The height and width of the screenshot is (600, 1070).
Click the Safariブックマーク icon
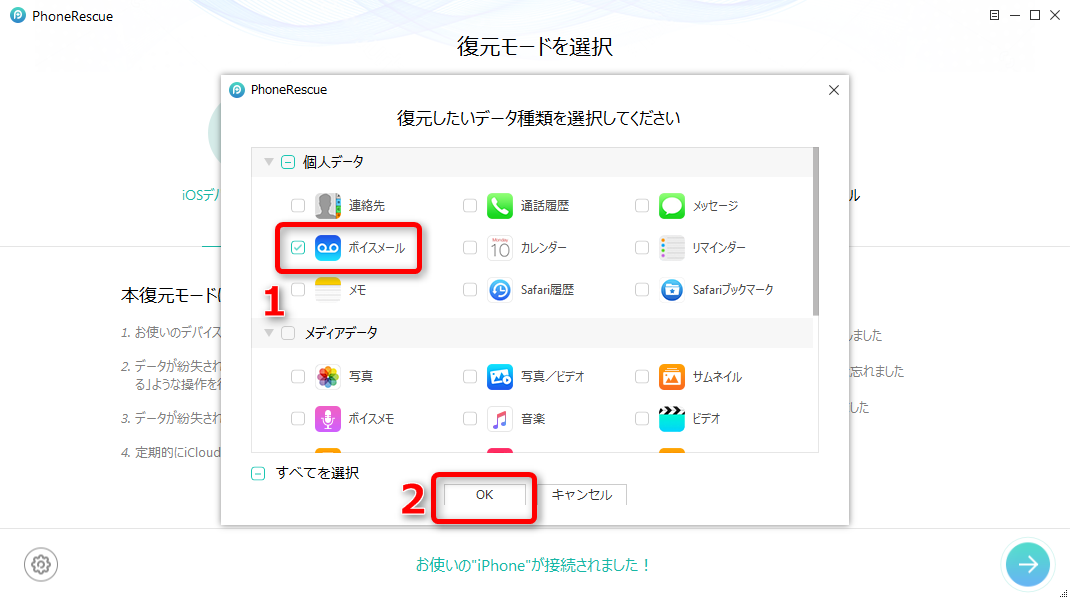tap(671, 290)
